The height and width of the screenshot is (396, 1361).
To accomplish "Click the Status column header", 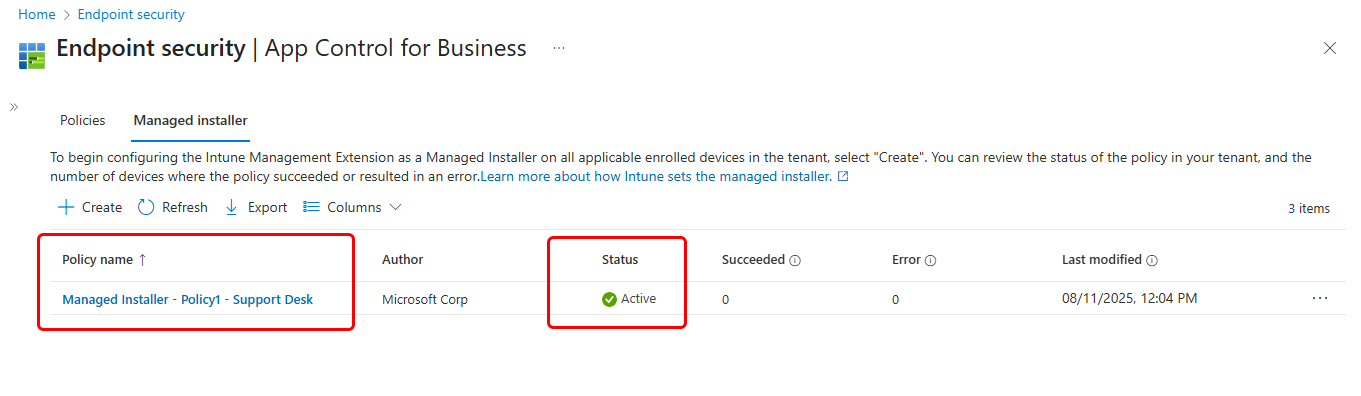I will (x=619, y=259).
